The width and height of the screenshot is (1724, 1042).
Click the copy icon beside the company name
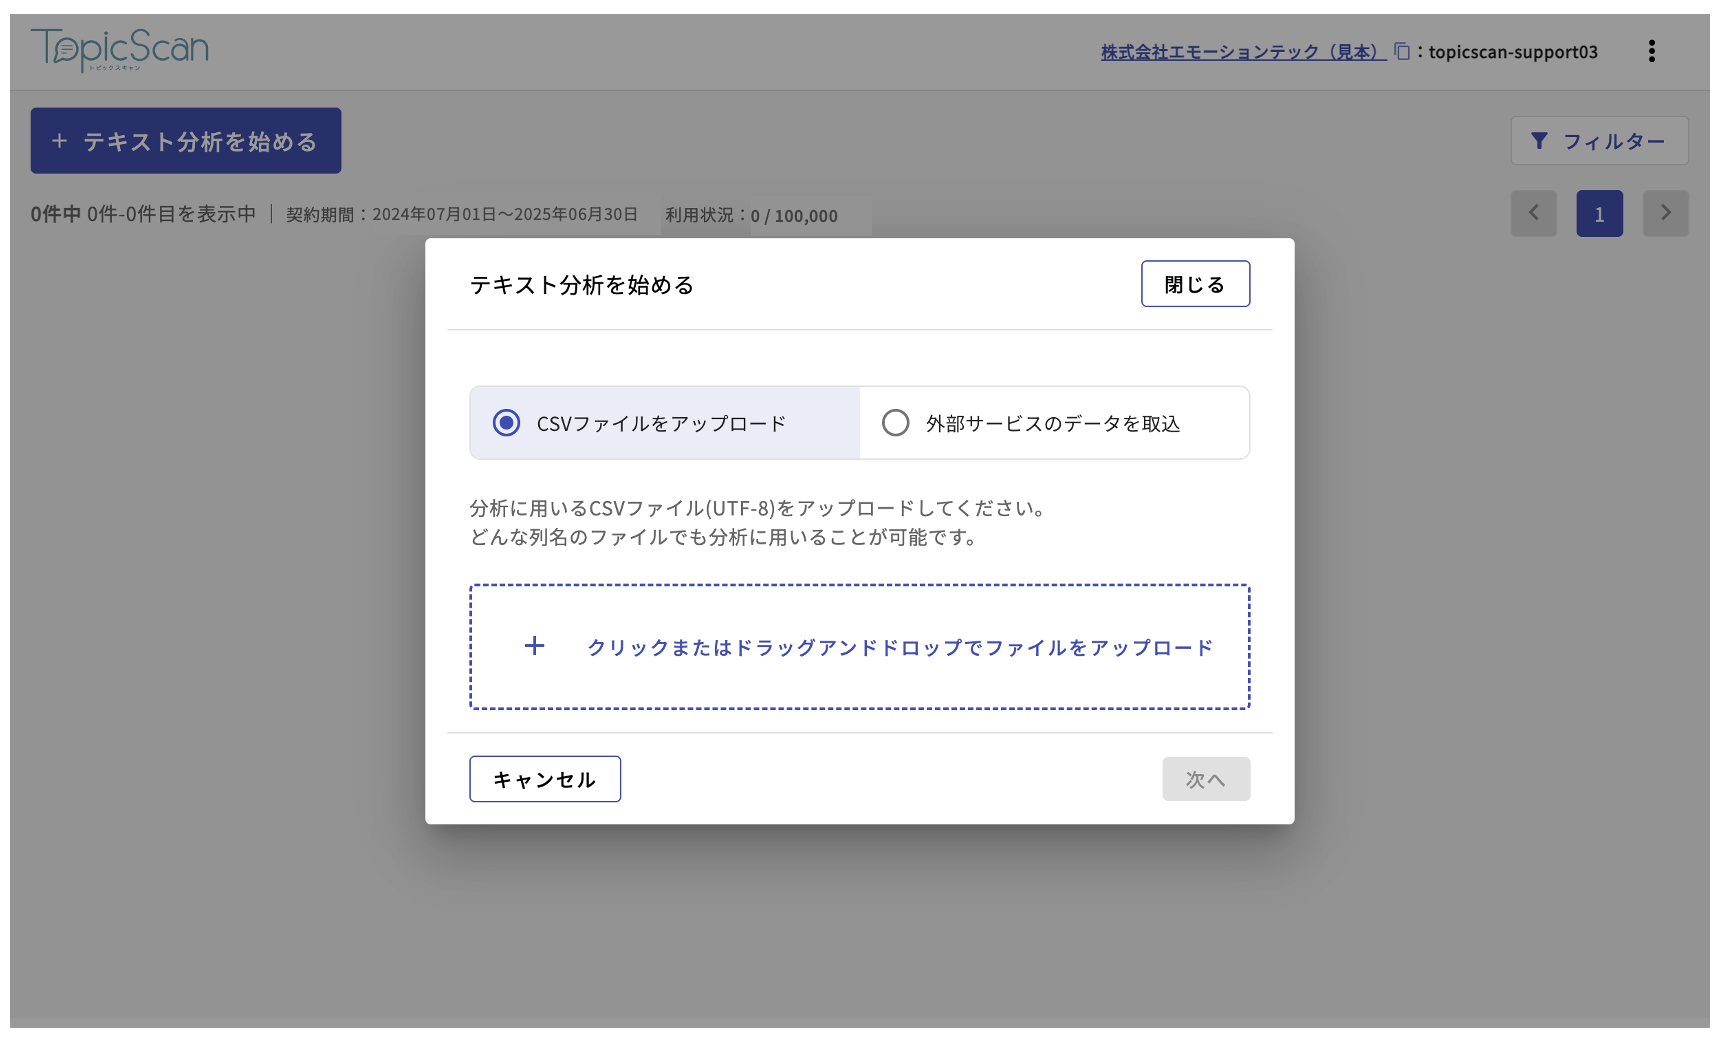point(1401,51)
